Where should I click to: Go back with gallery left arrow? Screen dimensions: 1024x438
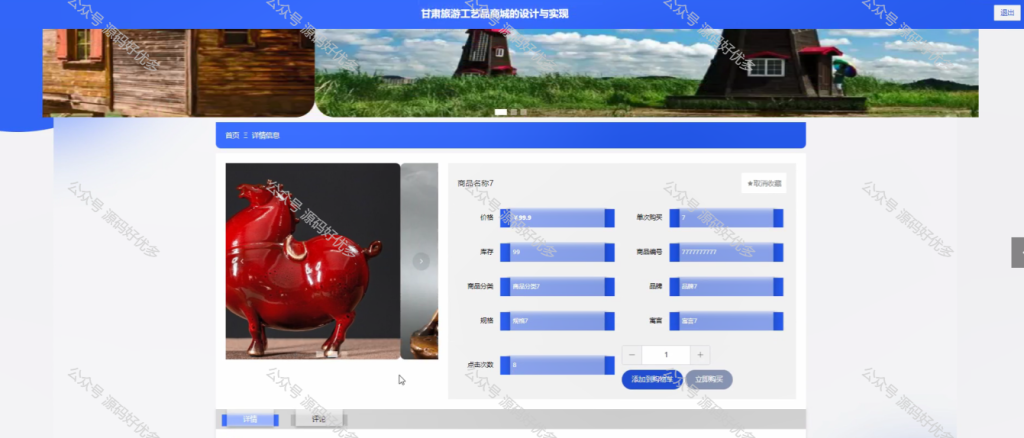[x=242, y=261]
